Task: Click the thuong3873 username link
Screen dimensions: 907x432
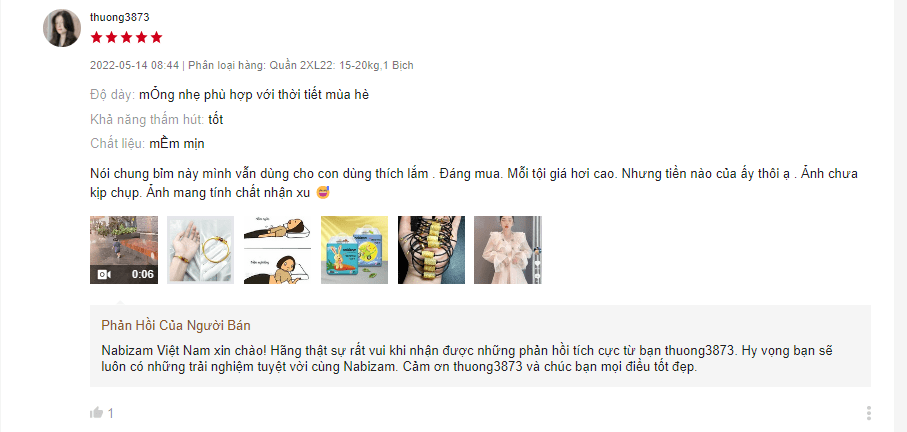Action: point(120,17)
